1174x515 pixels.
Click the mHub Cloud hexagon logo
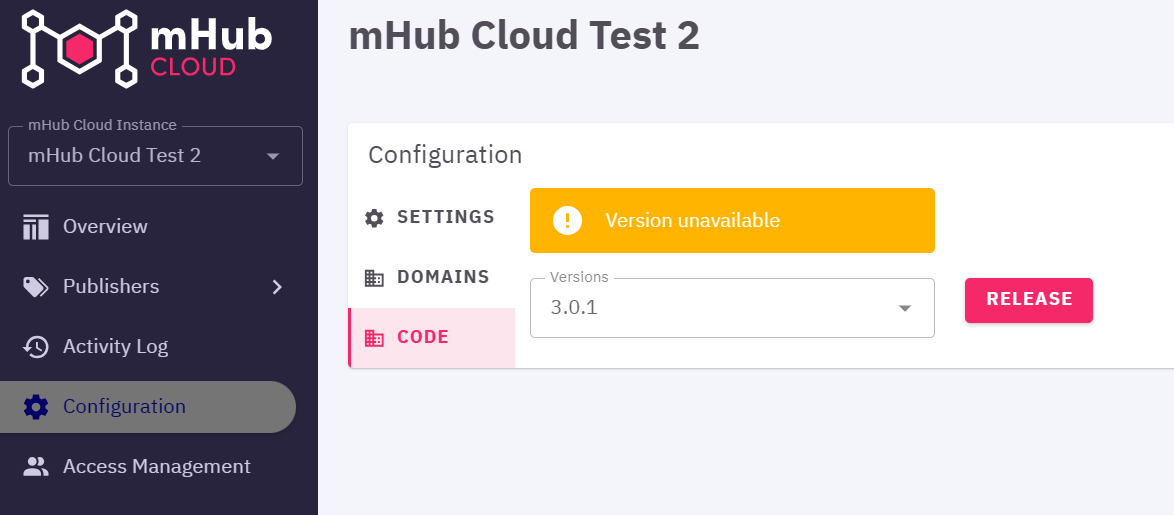79,49
